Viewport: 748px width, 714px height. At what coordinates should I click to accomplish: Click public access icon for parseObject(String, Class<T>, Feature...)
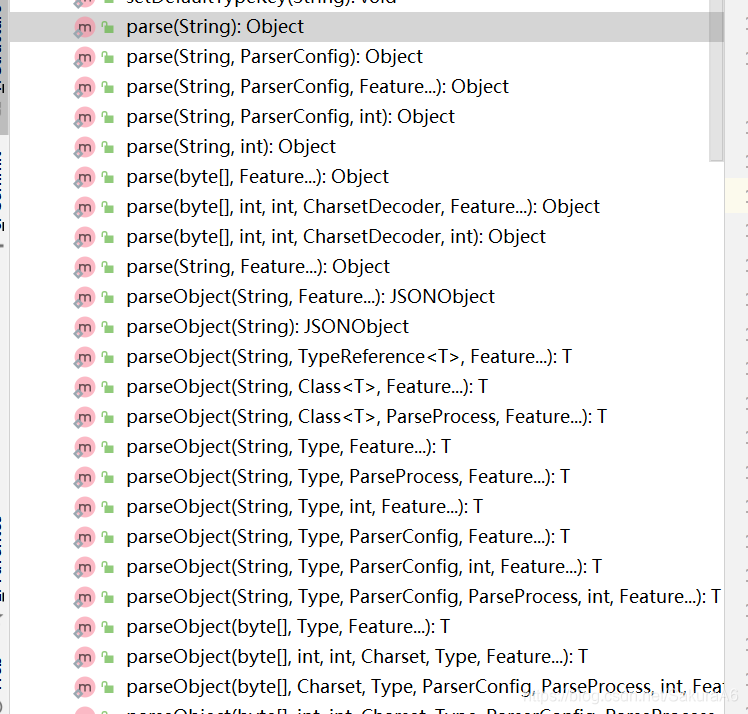tap(108, 388)
